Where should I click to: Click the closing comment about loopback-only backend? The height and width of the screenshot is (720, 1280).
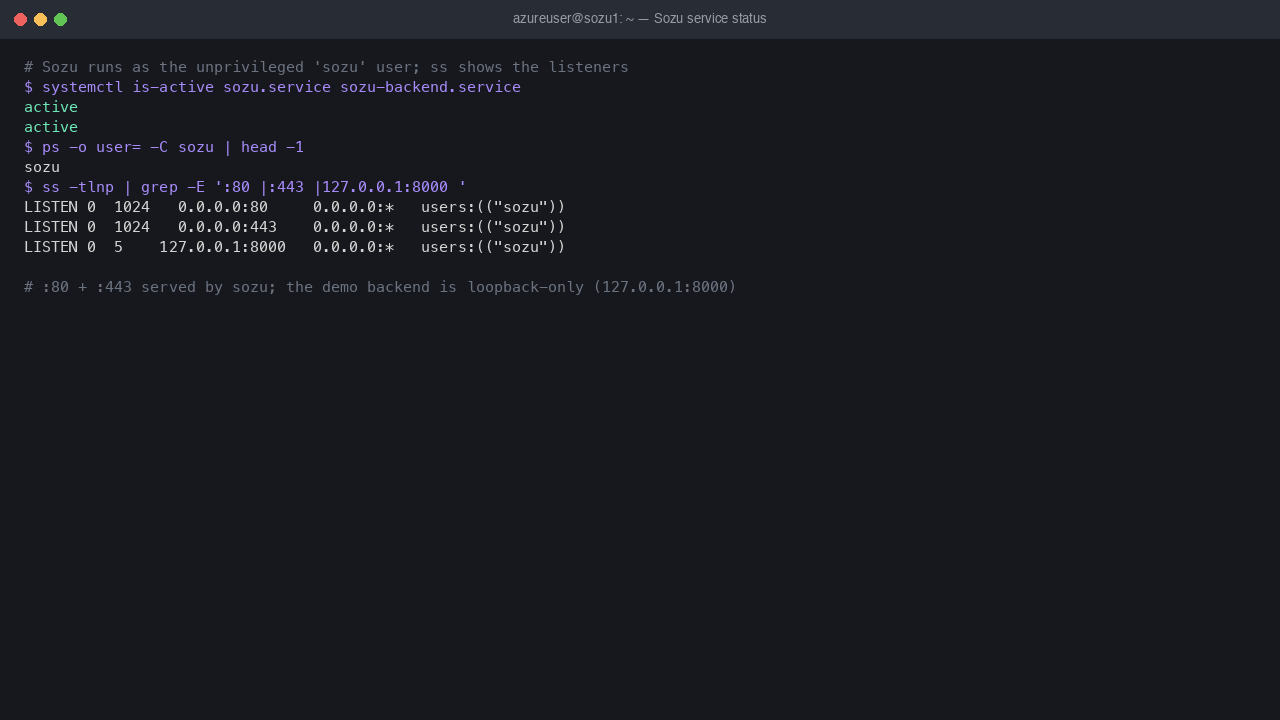coord(380,287)
